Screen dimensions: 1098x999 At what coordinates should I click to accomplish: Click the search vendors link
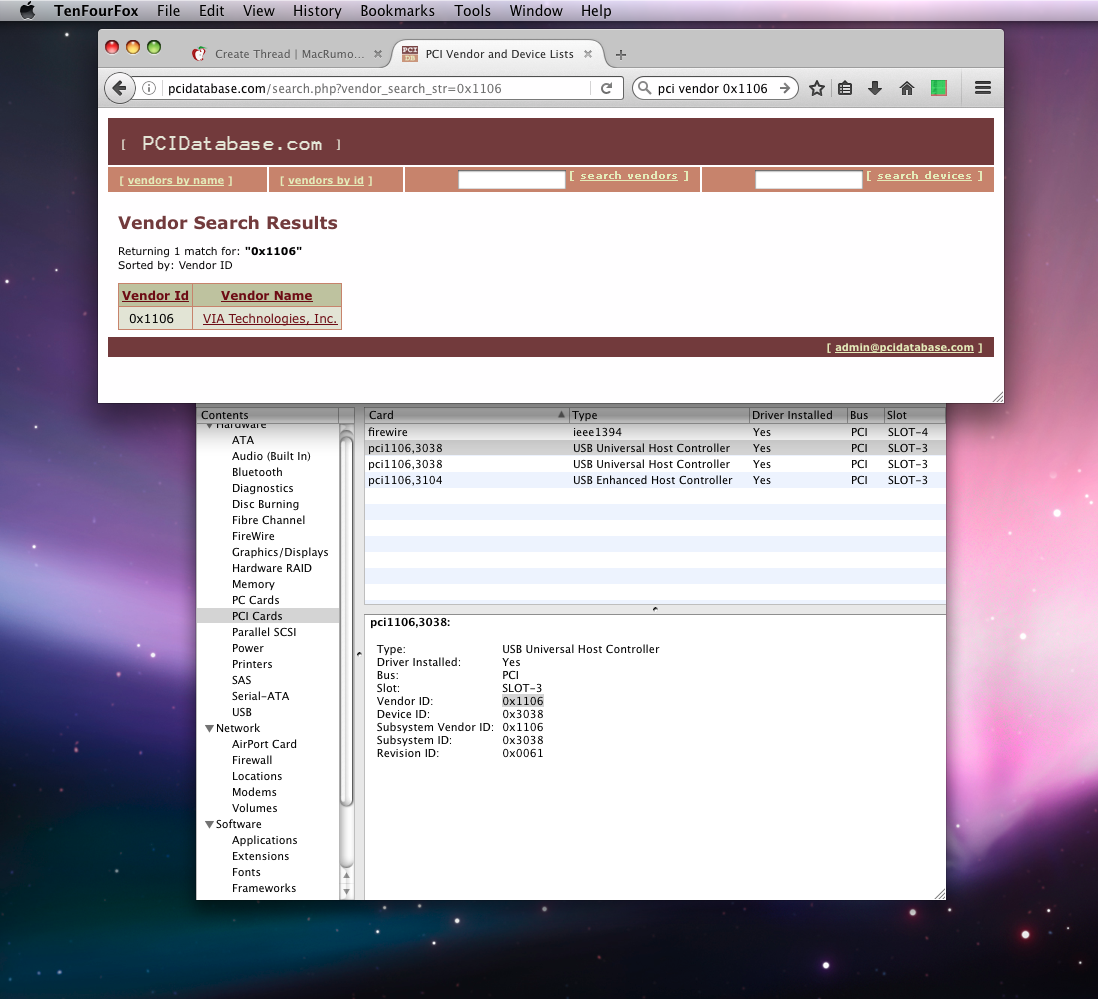coord(628,176)
